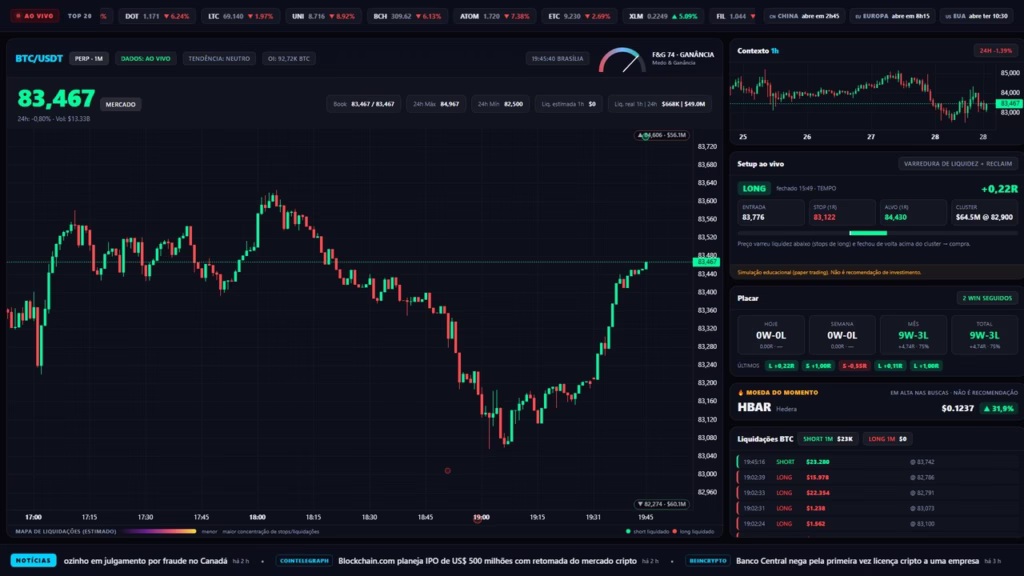Click the ALVO (1R) 84,430 box
The height and width of the screenshot is (576, 1024).
(x=913, y=213)
